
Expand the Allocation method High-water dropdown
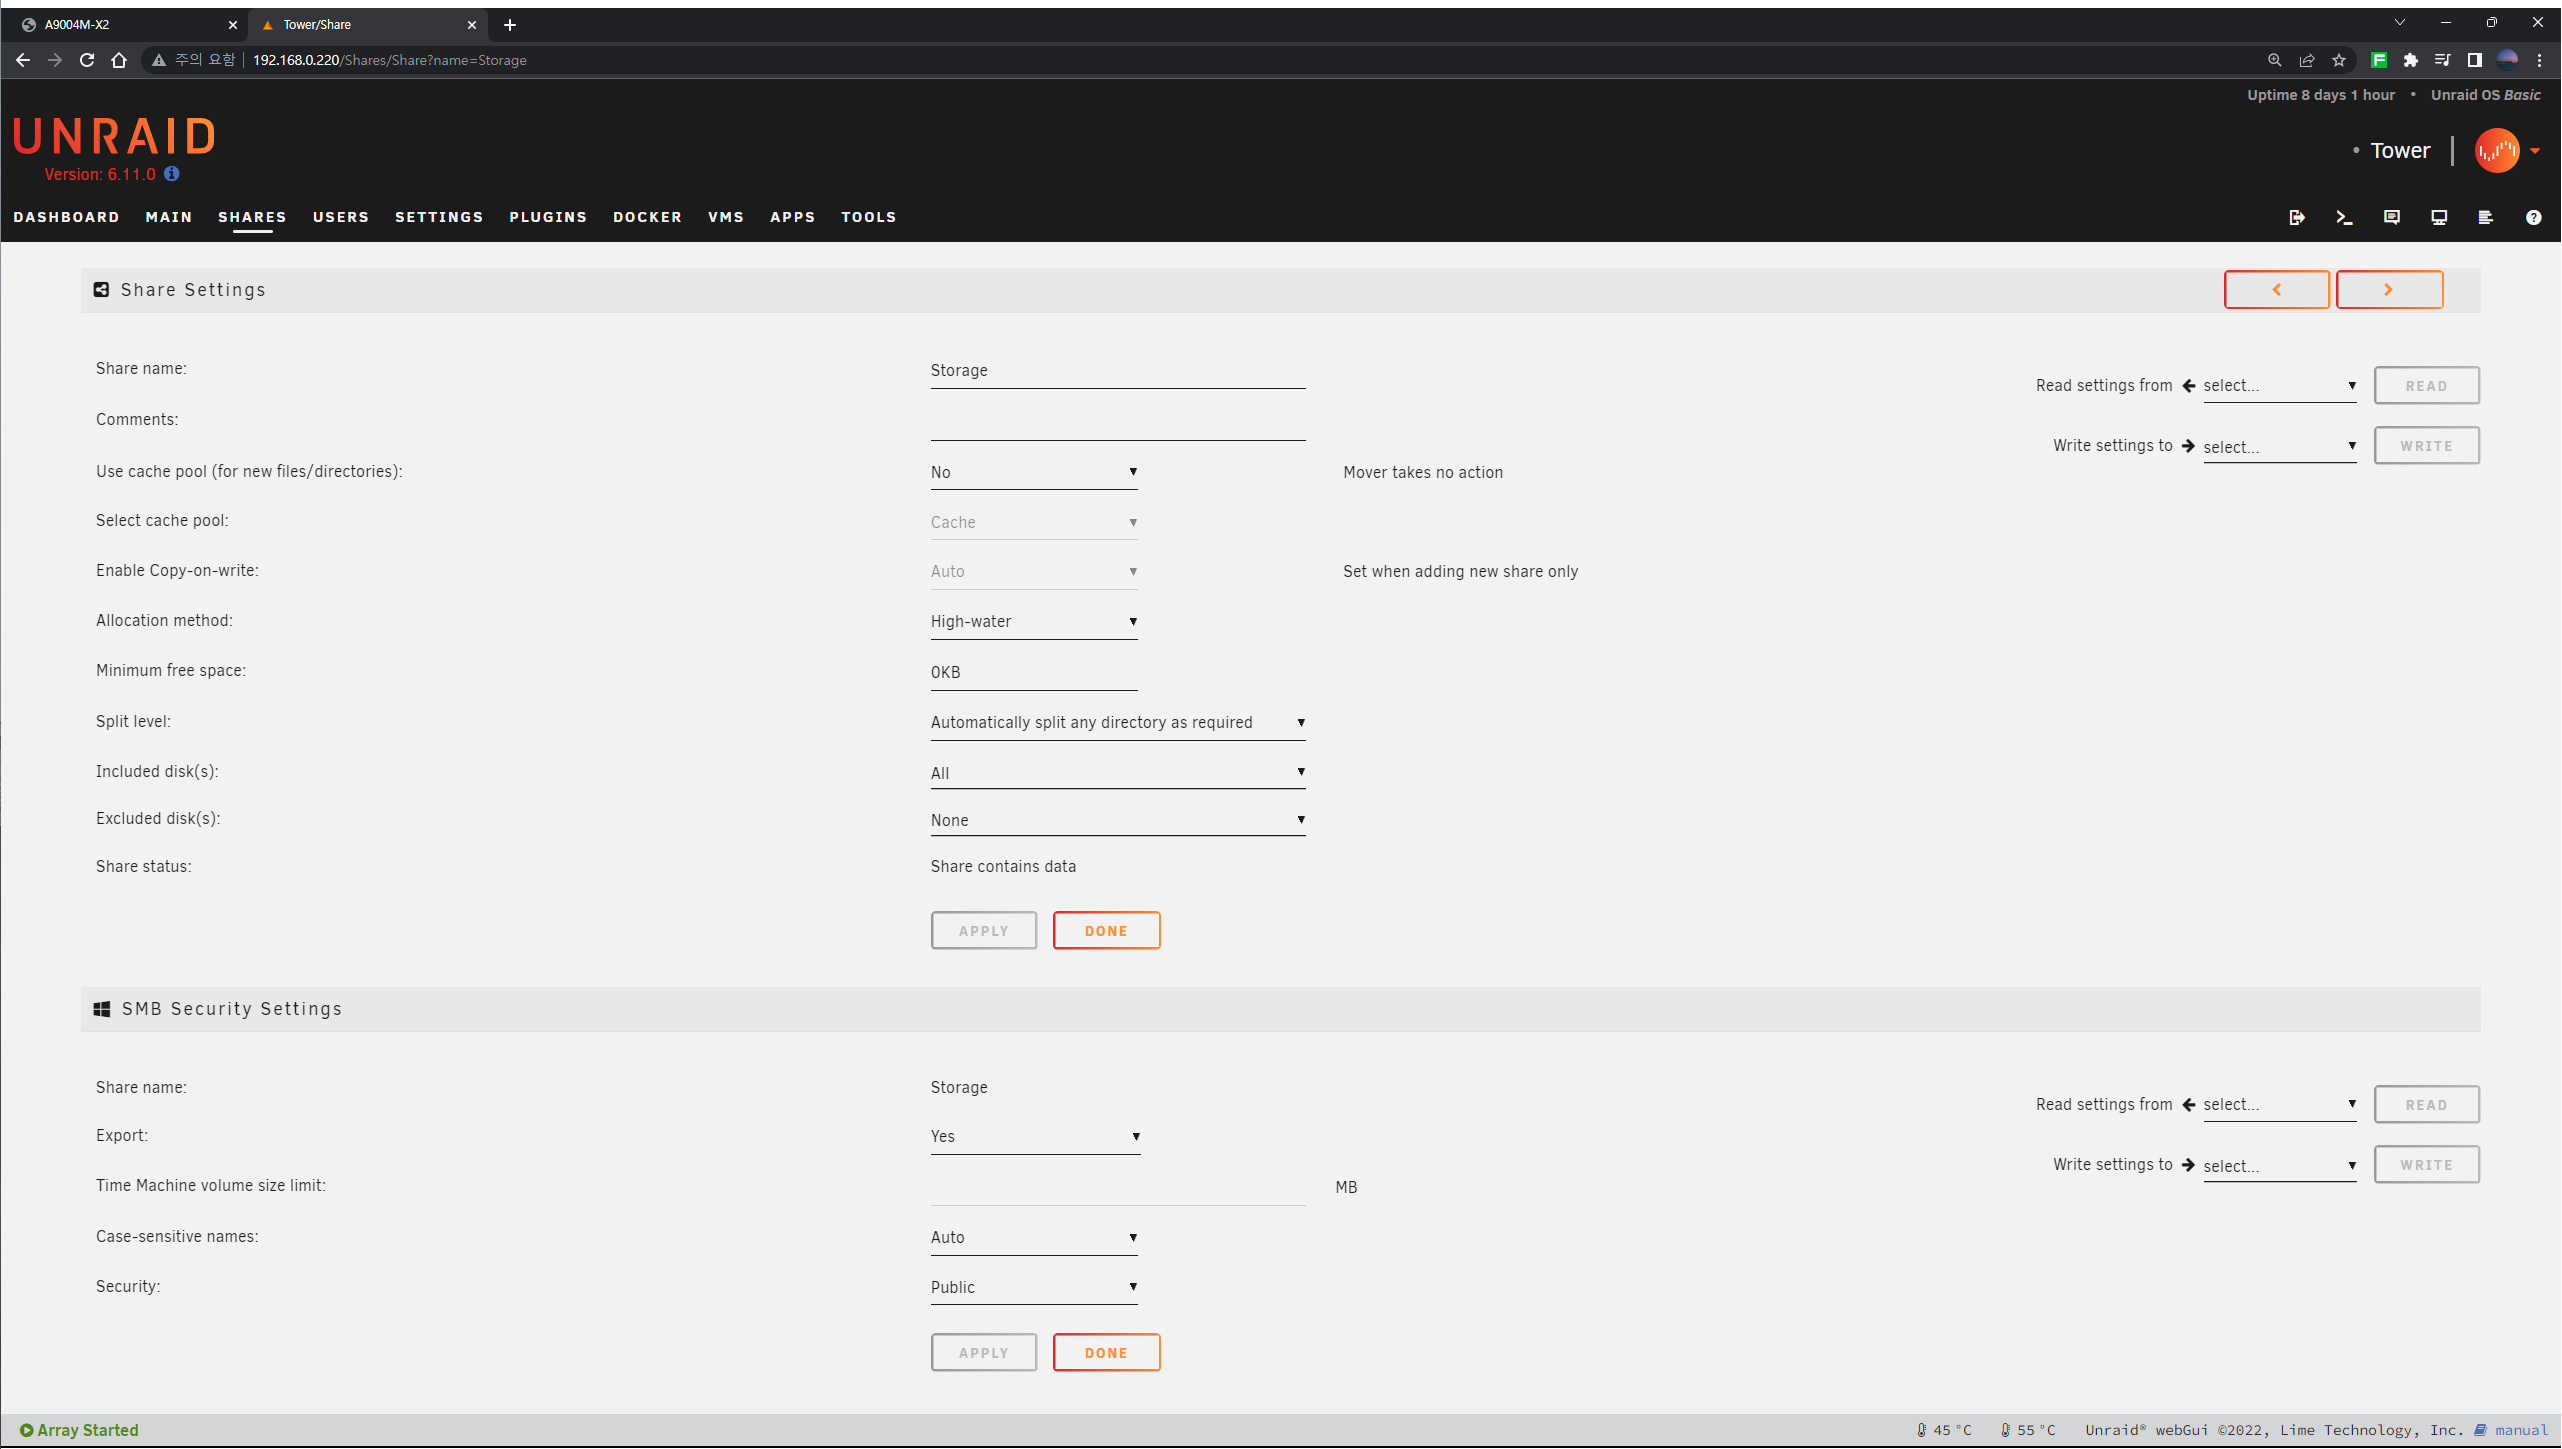(x=1033, y=622)
